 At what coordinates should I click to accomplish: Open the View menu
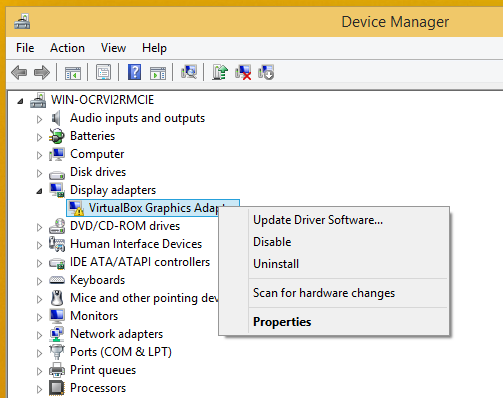(x=113, y=48)
